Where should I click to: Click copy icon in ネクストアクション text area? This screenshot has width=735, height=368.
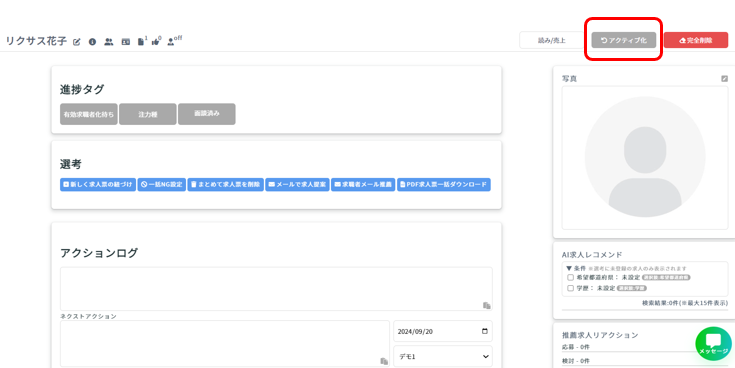pyautogui.click(x=384, y=361)
